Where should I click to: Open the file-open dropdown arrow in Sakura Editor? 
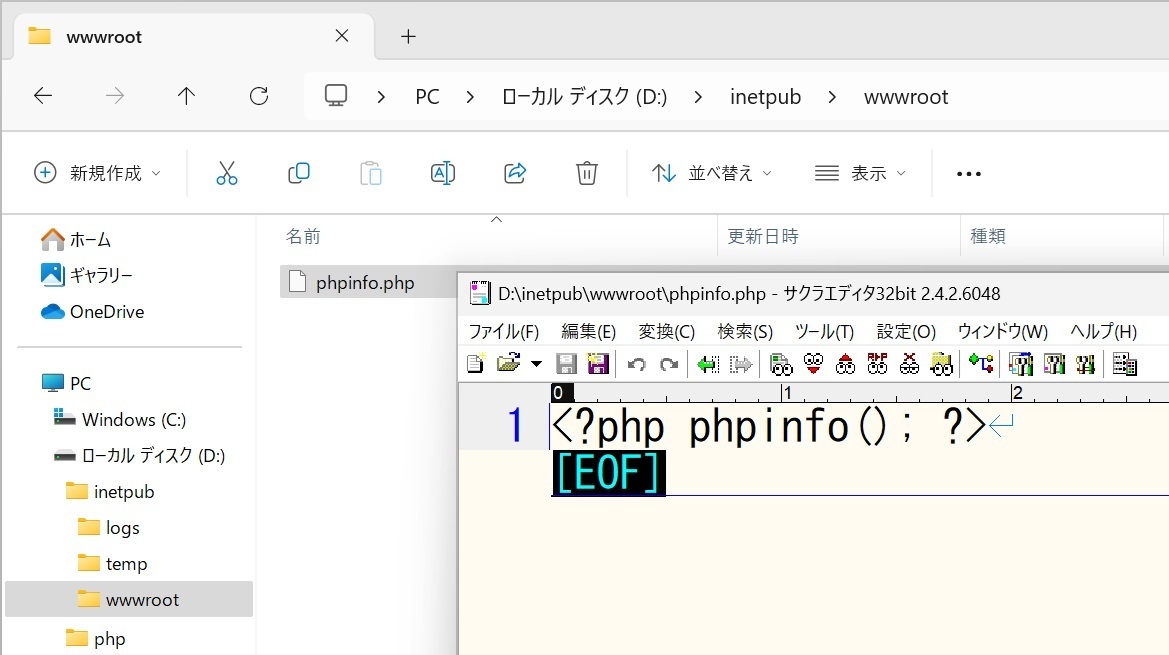coord(537,364)
